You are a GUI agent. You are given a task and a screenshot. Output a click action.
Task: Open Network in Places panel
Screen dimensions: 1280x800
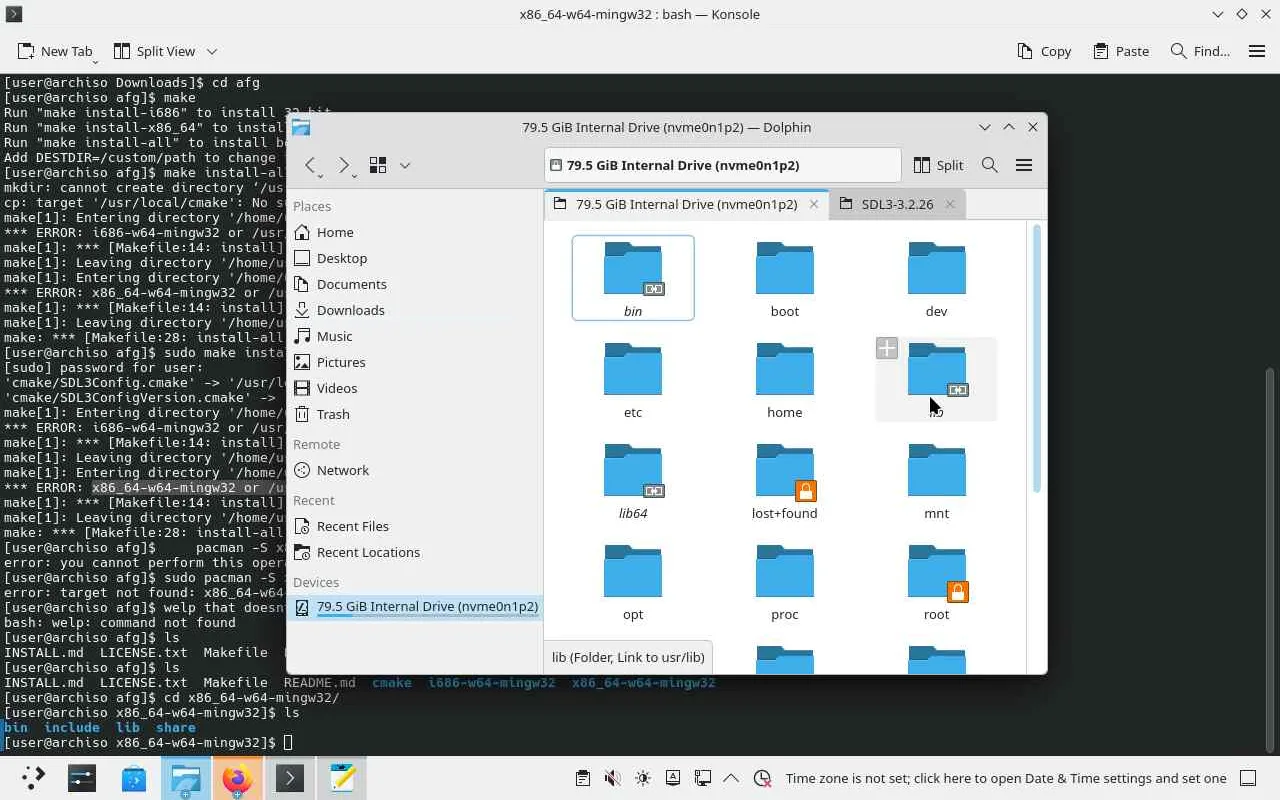point(415,470)
